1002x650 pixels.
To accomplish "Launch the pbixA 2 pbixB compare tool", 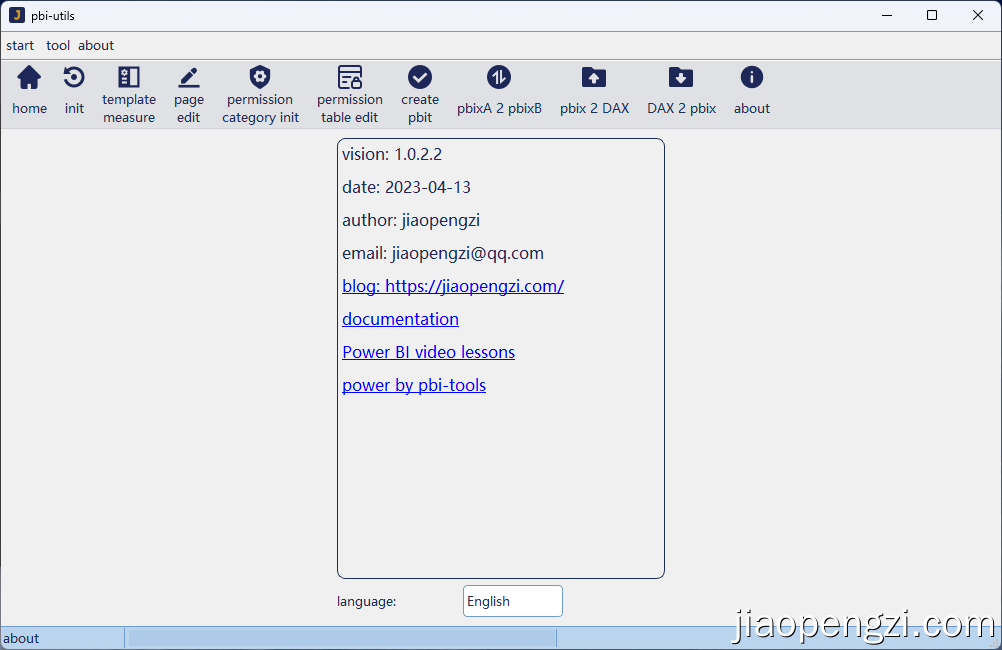I will (499, 78).
